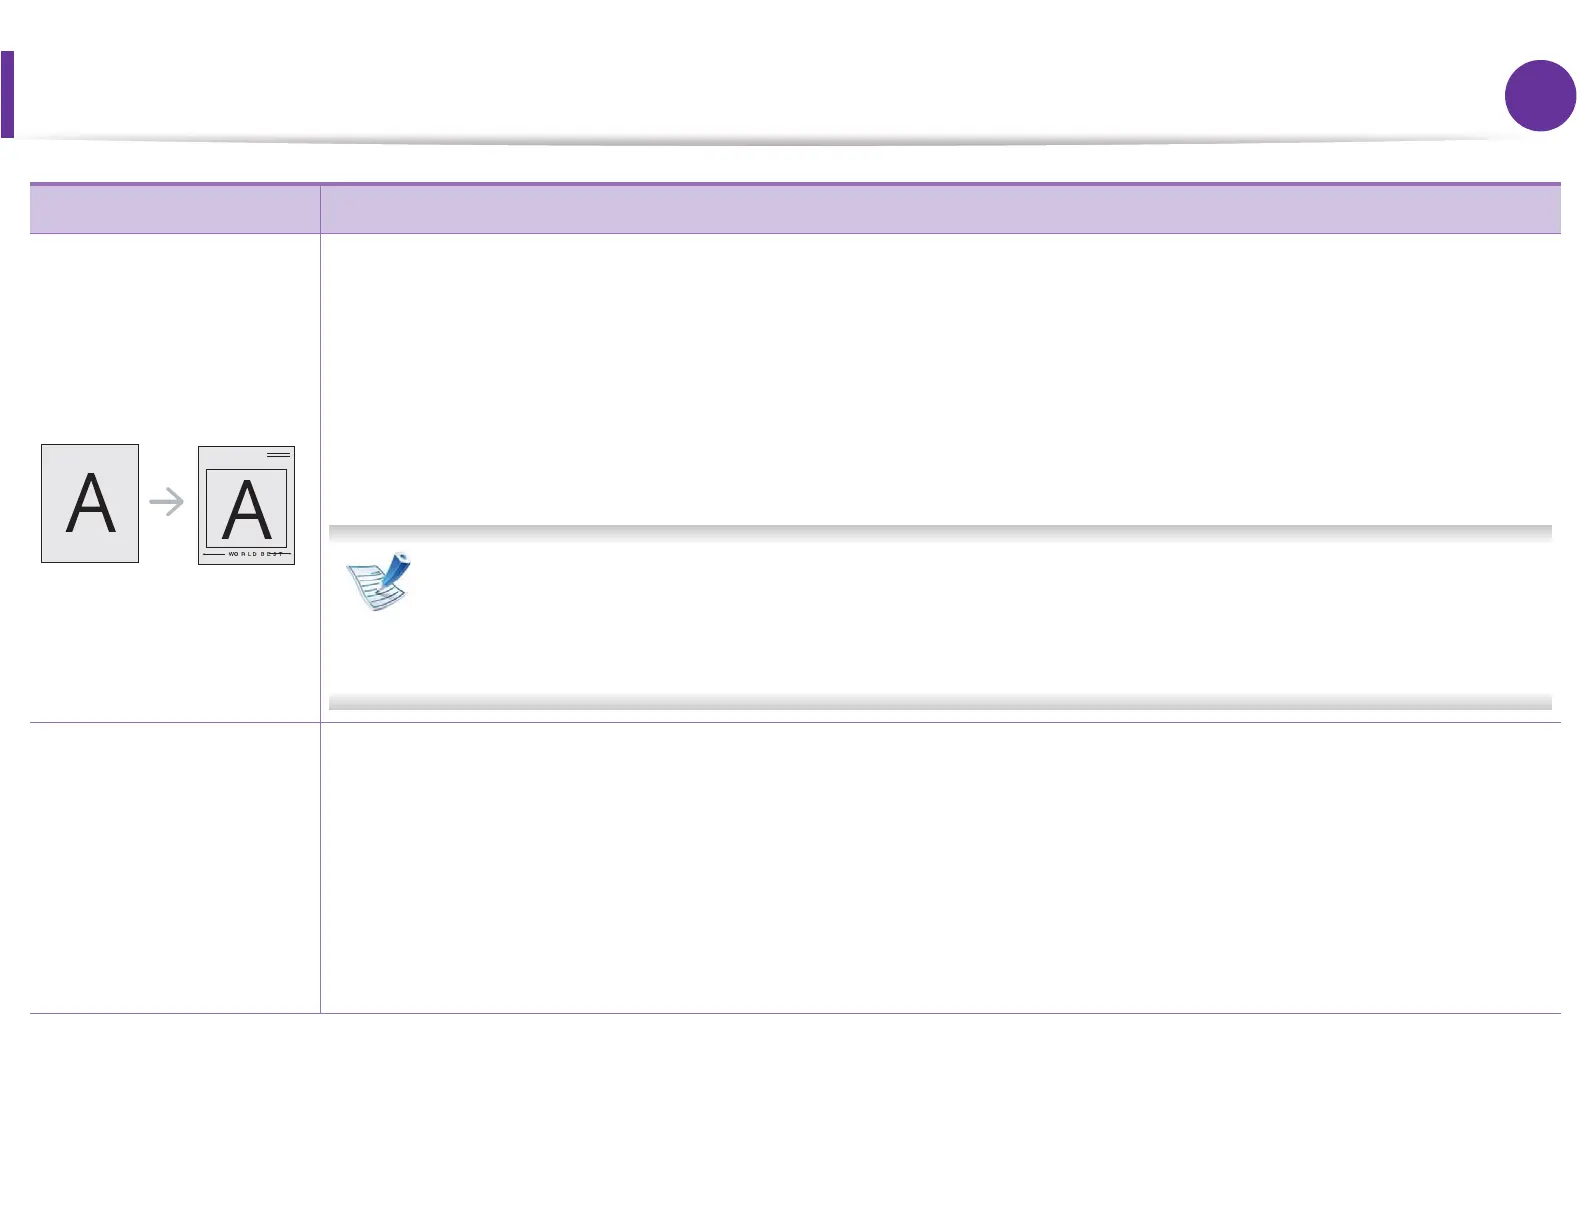Click the purple vertical title bar accent
This screenshot has width=1584, height=1224.
coord(7,94)
